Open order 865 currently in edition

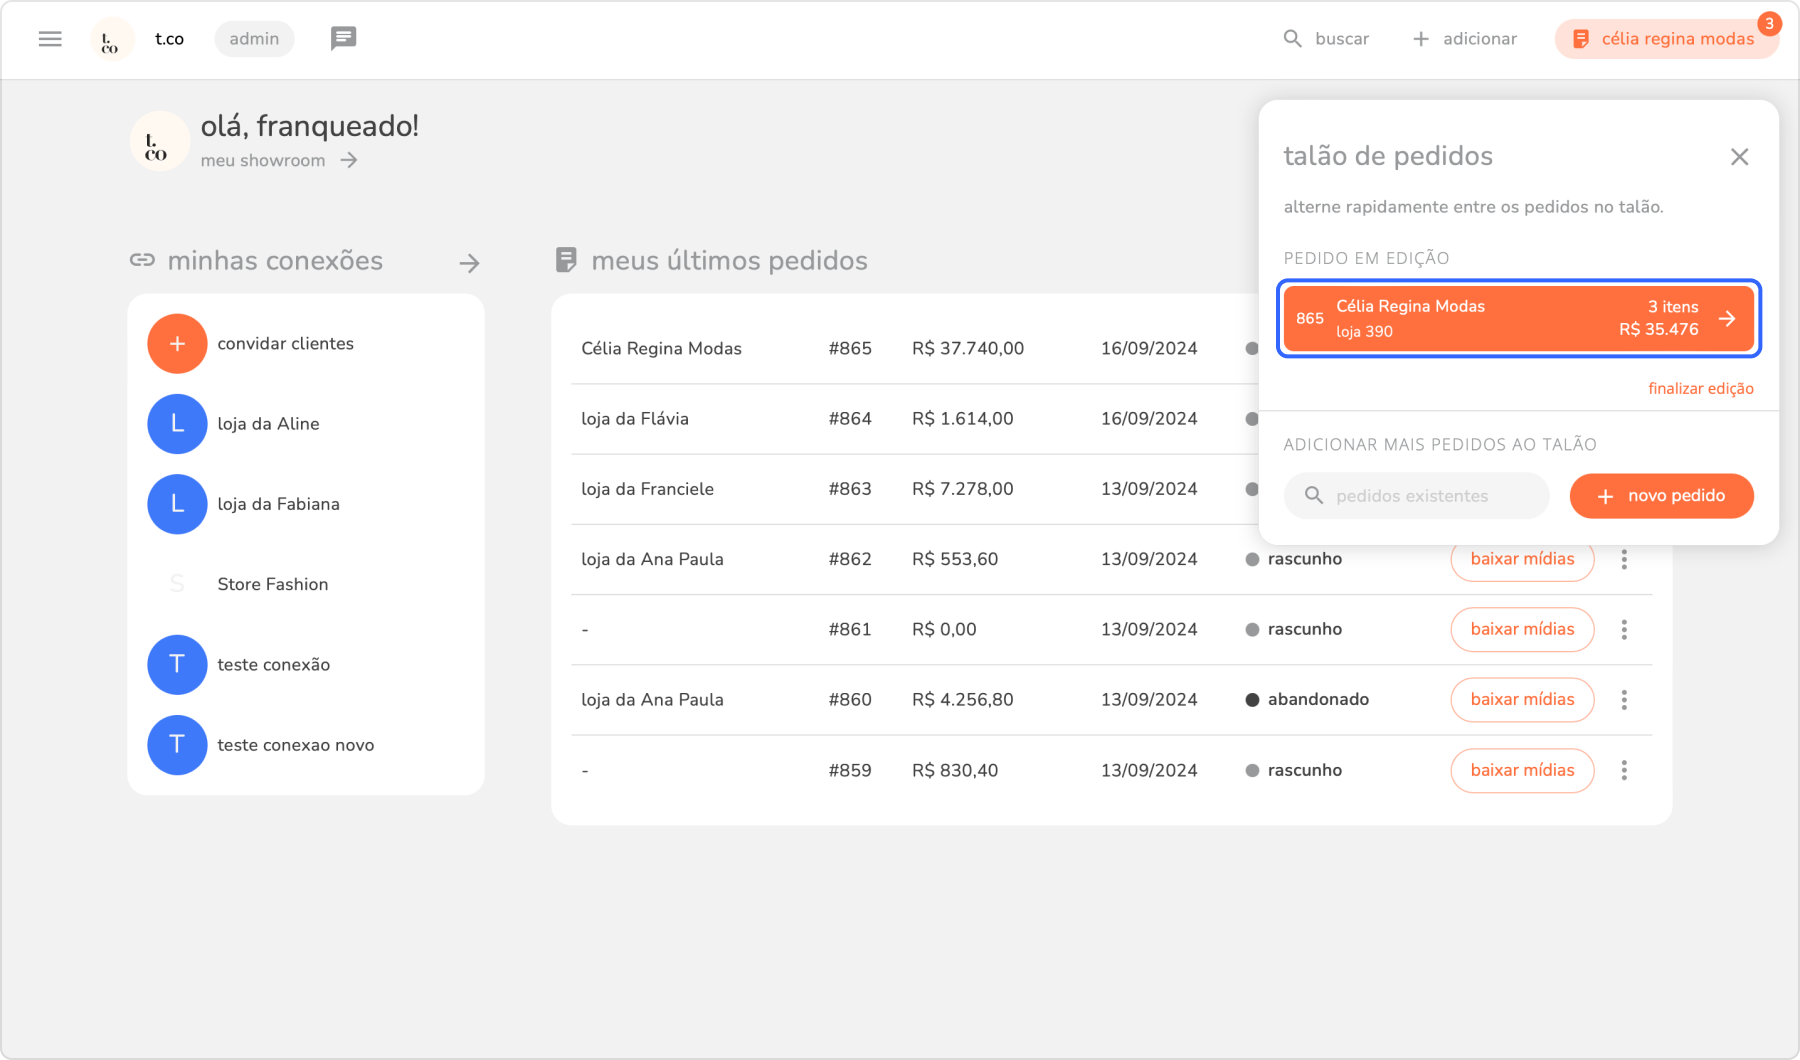(1518, 318)
